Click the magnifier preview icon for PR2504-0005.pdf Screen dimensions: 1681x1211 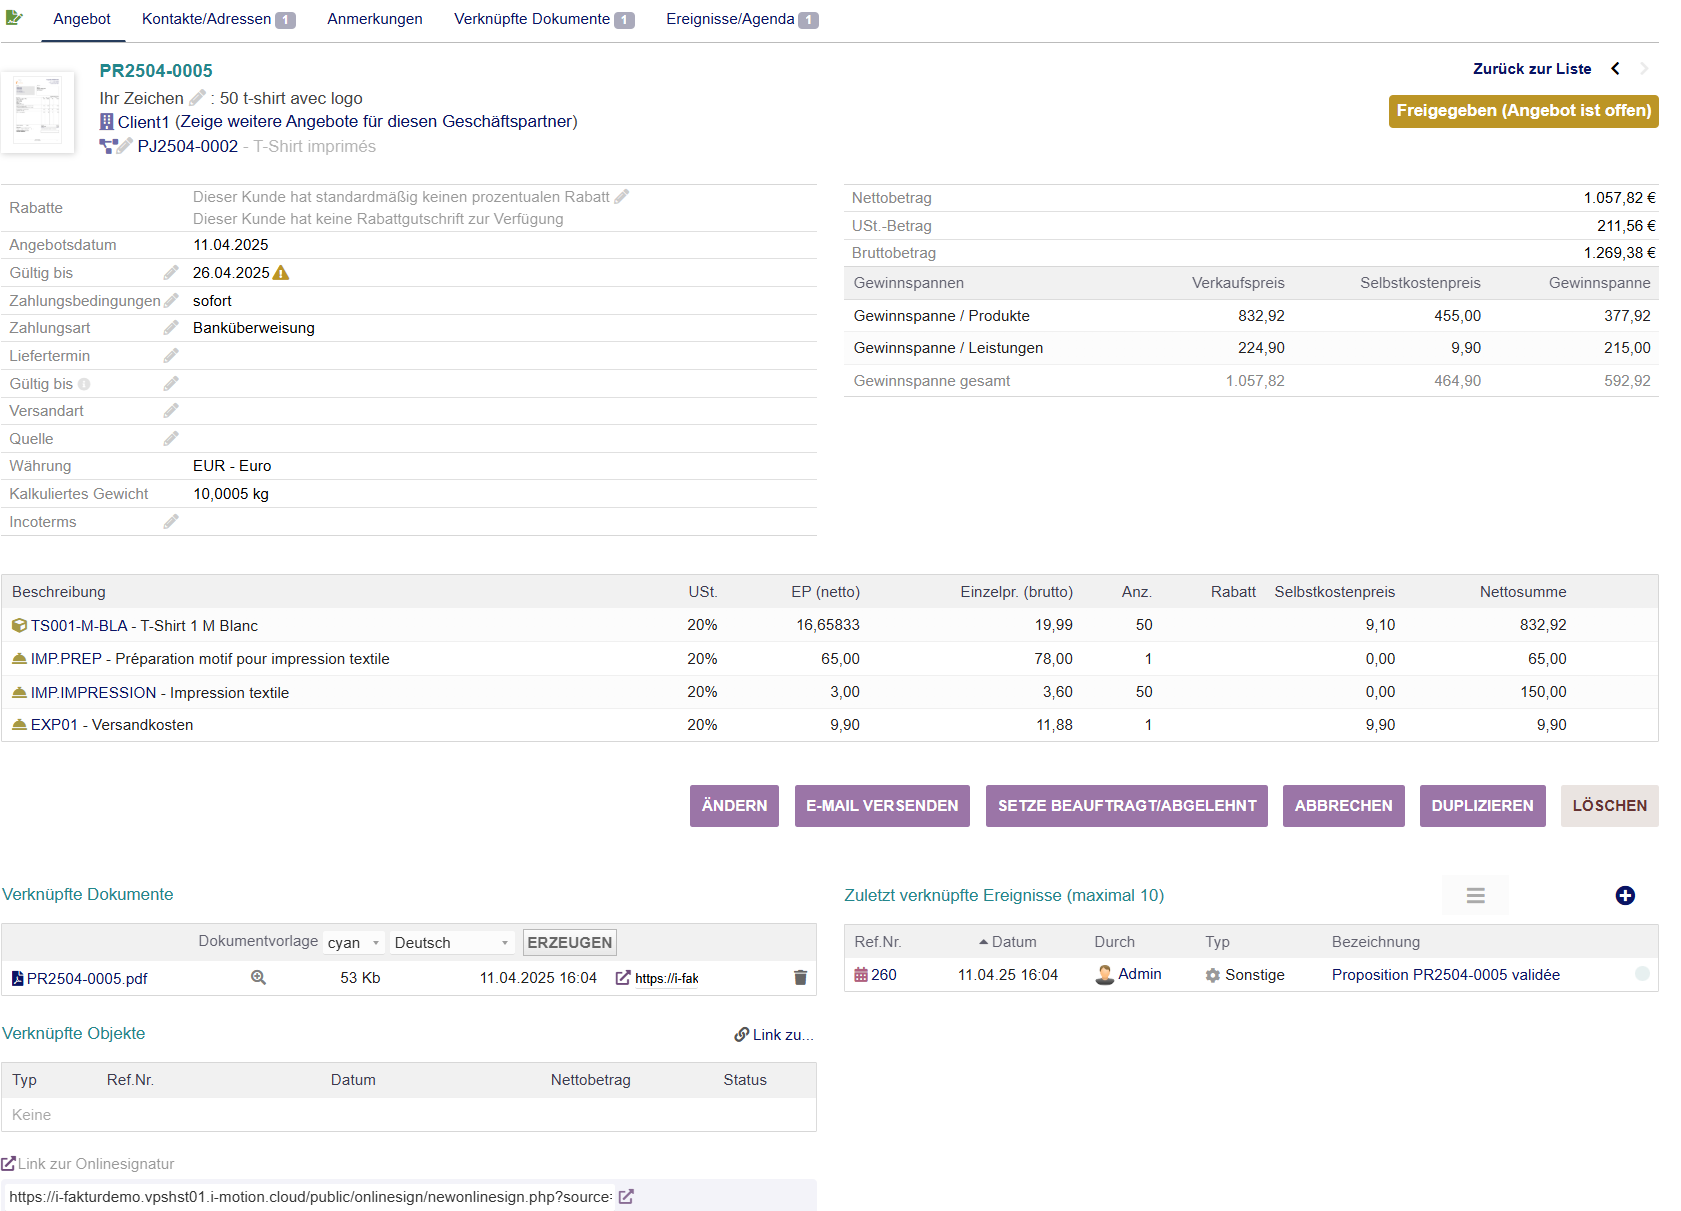258,978
